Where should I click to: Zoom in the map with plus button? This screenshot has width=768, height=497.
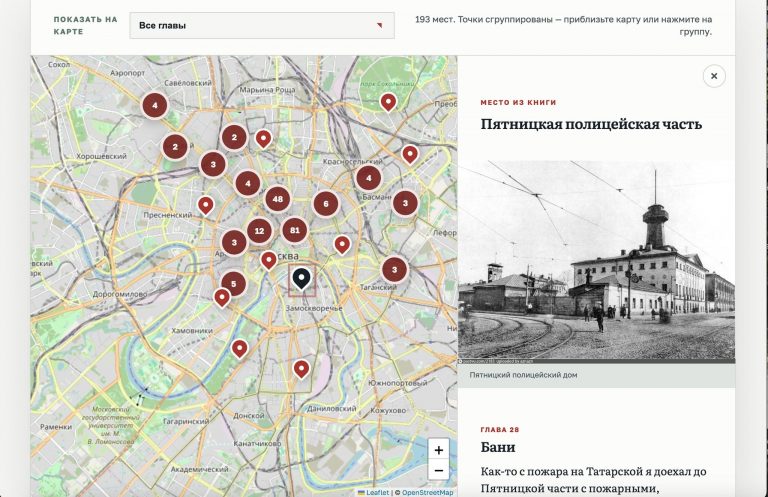pyautogui.click(x=438, y=450)
